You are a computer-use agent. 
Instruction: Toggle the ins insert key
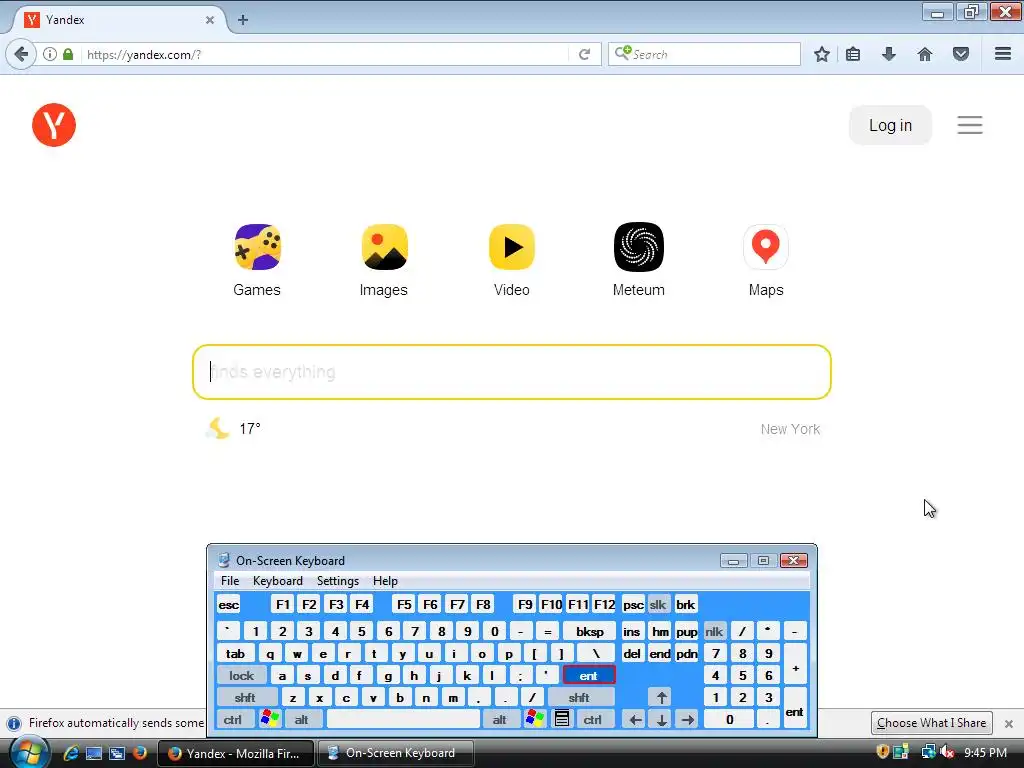point(632,632)
